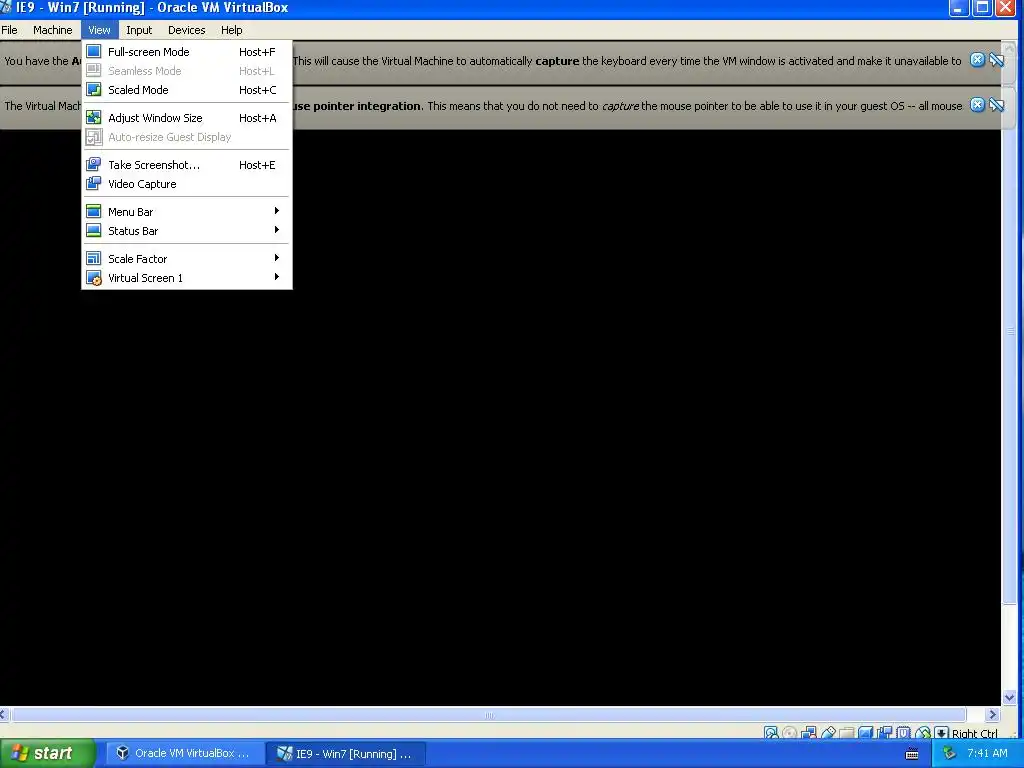Click the Windows start button

[48, 754]
